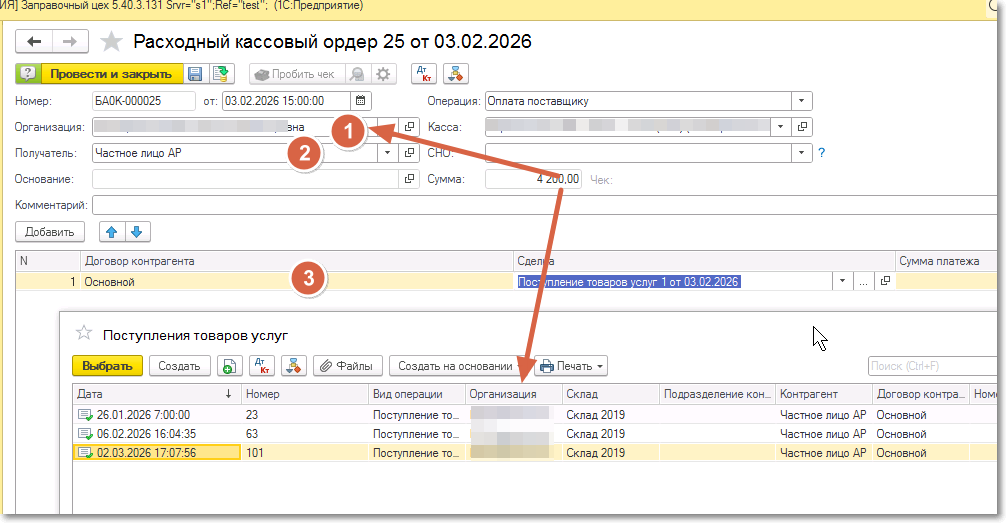Click the Комментарий input field
This screenshot has width=1006, height=523.
540,205
